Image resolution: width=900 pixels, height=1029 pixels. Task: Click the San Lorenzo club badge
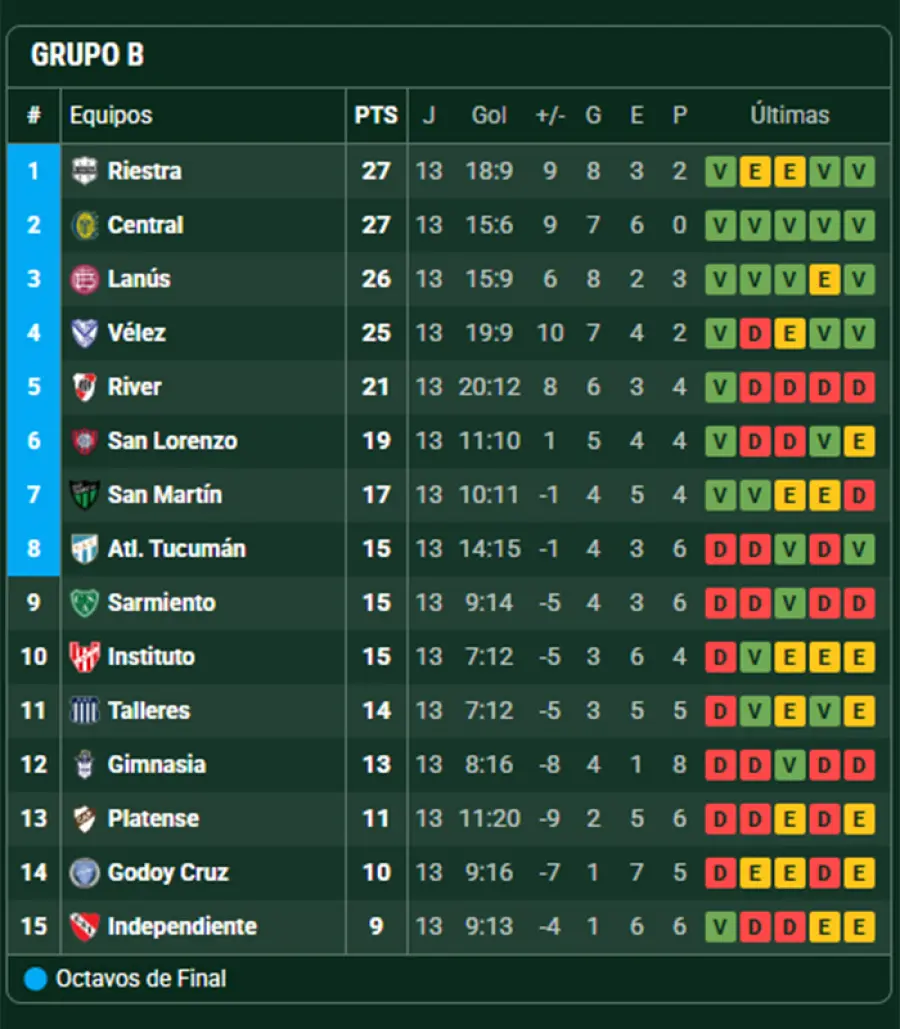(85, 441)
